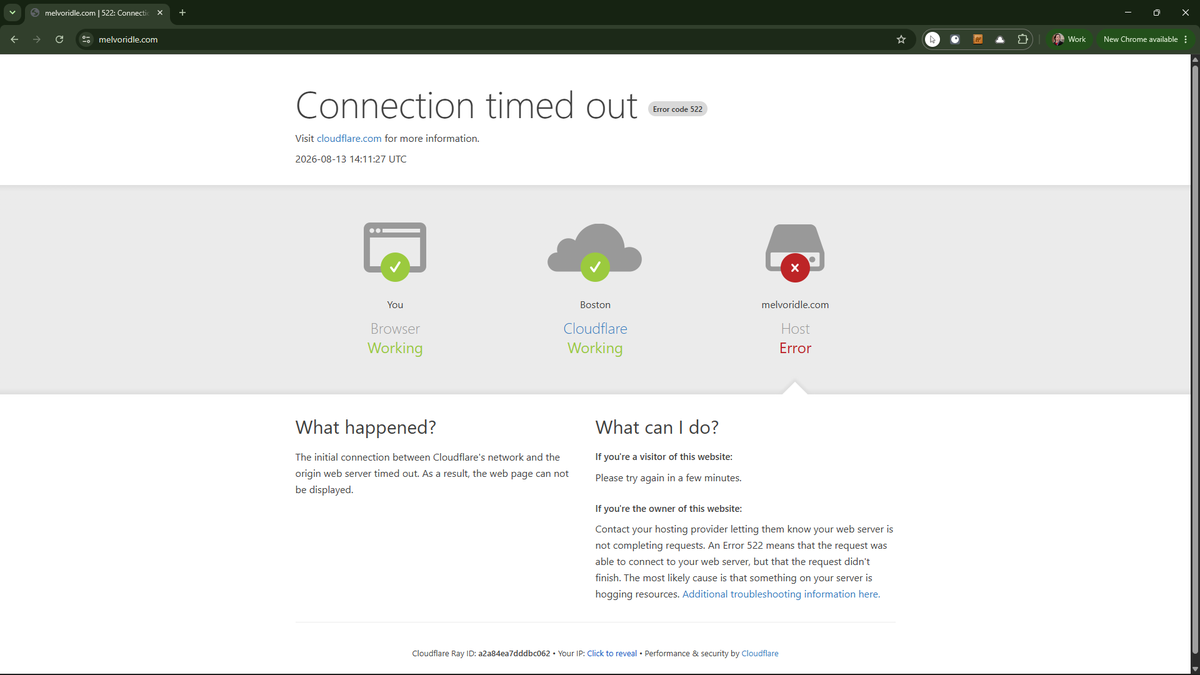
Task: Open the tab search dropdown arrow
Action: (12, 12)
